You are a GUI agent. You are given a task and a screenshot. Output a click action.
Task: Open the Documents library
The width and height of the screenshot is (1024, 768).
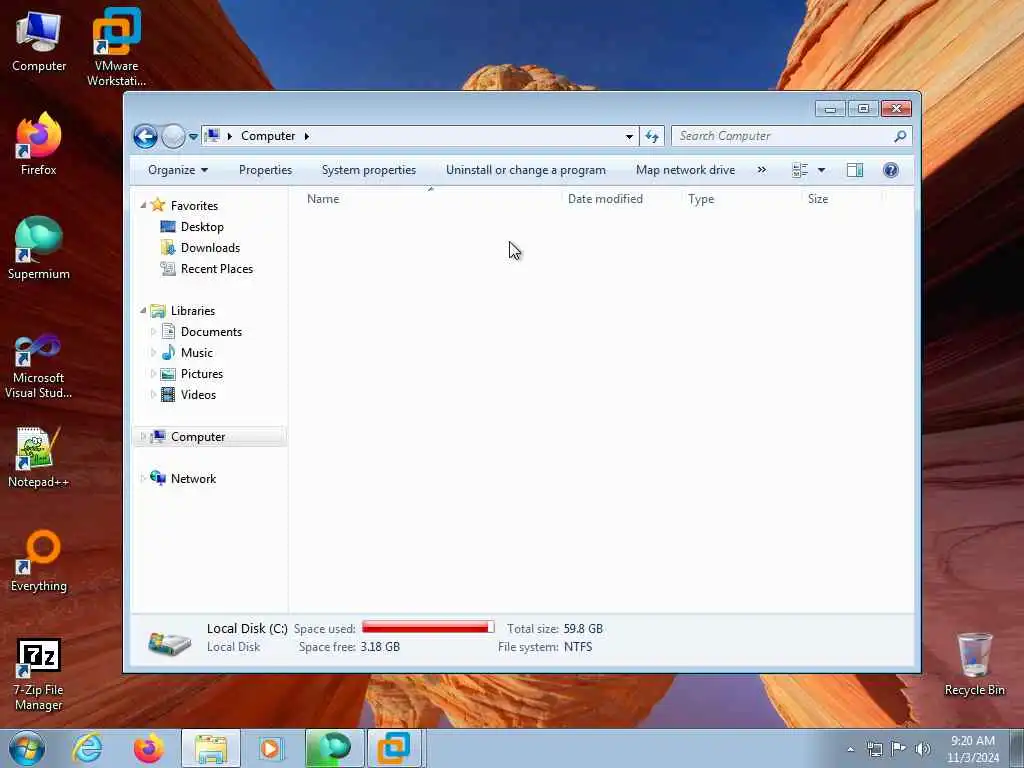pos(211,332)
